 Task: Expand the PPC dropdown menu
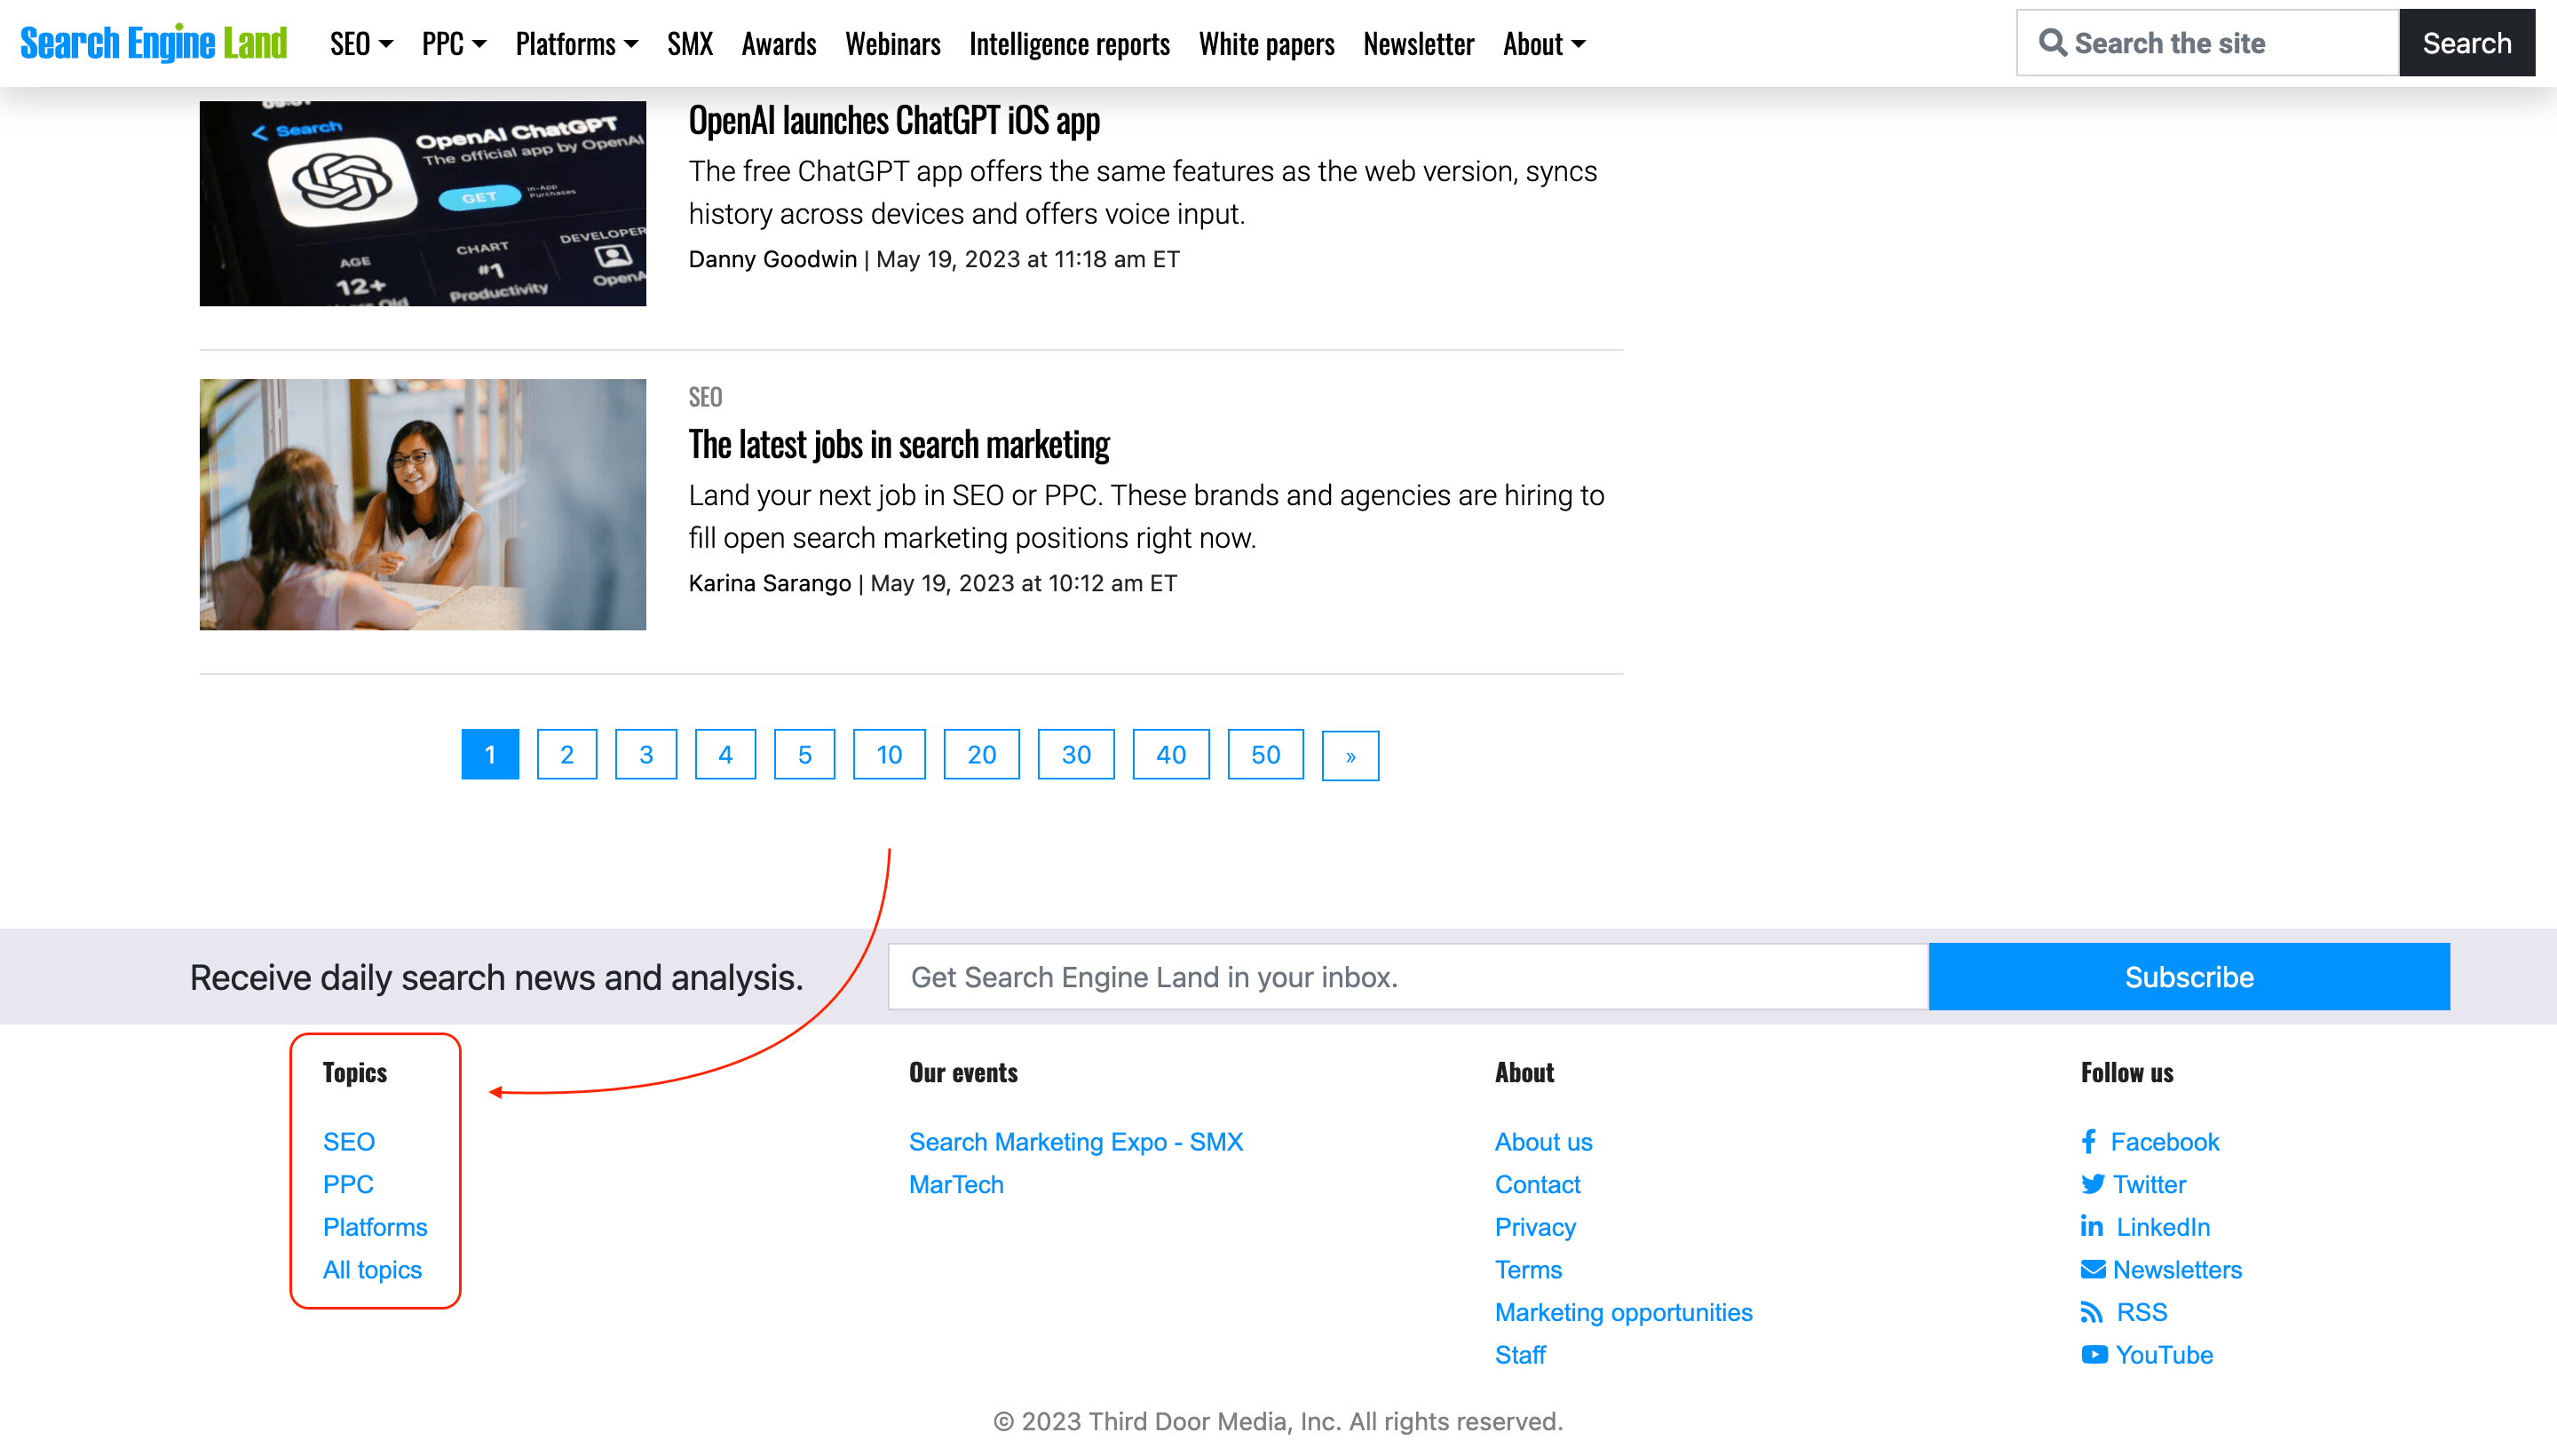click(451, 42)
